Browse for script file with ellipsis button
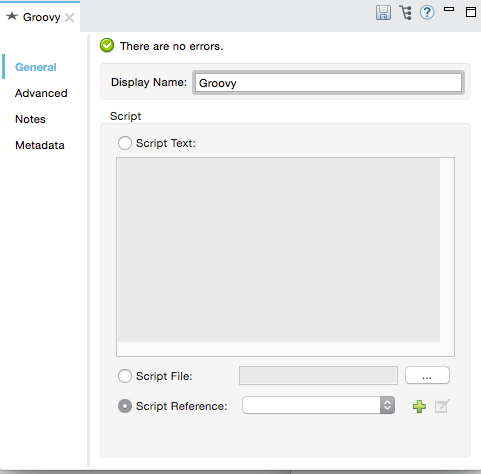The width and height of the screenshot is (481, 474). (x=427, y=375)
